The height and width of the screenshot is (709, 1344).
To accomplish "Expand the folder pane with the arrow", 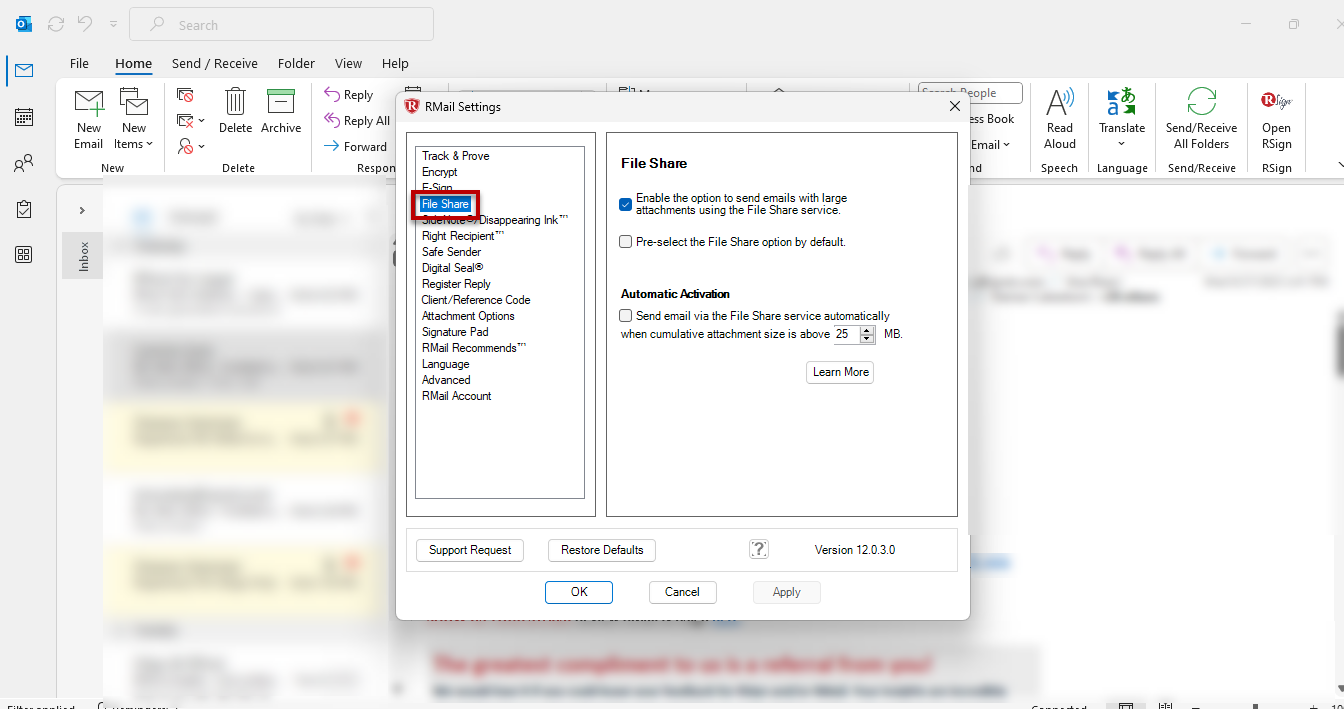I will pos(82,210).
